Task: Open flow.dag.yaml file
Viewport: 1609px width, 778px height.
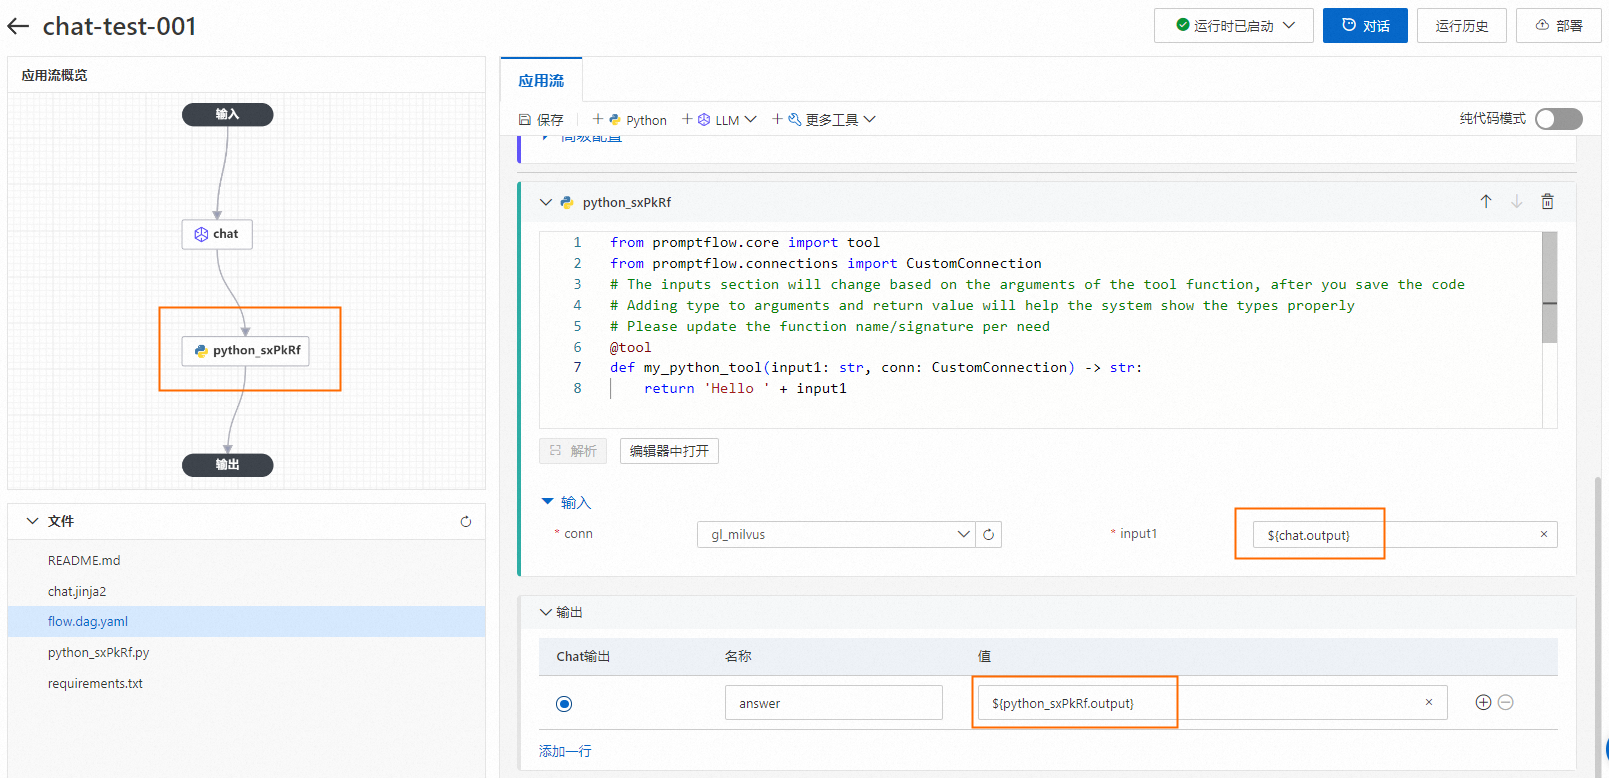Action: tap(246, 622)
